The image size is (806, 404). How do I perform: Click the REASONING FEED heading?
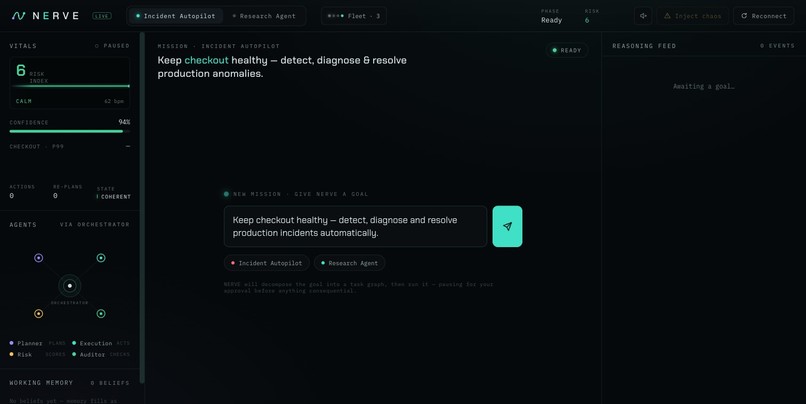click(644, 46)
